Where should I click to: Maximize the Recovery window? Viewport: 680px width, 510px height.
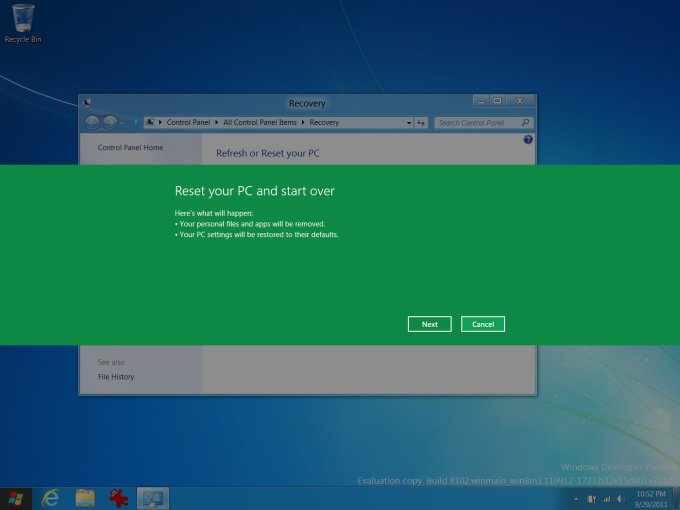click(x=497, y=101)
